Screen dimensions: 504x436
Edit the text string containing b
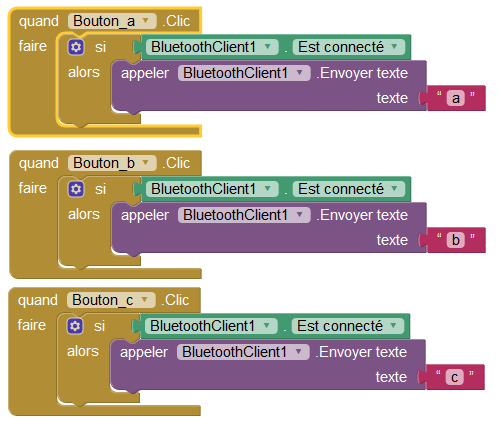(x=456, y=240)
